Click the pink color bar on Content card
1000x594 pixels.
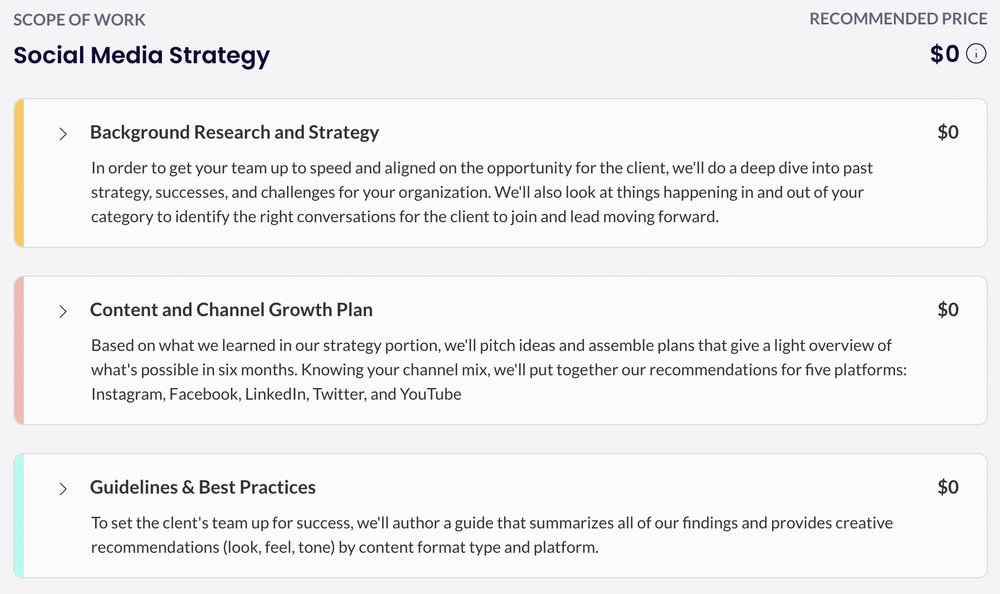[19, 350]
